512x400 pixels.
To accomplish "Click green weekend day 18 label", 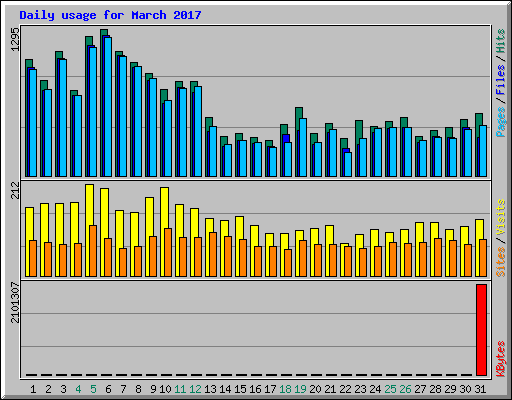I will point(285,389).
